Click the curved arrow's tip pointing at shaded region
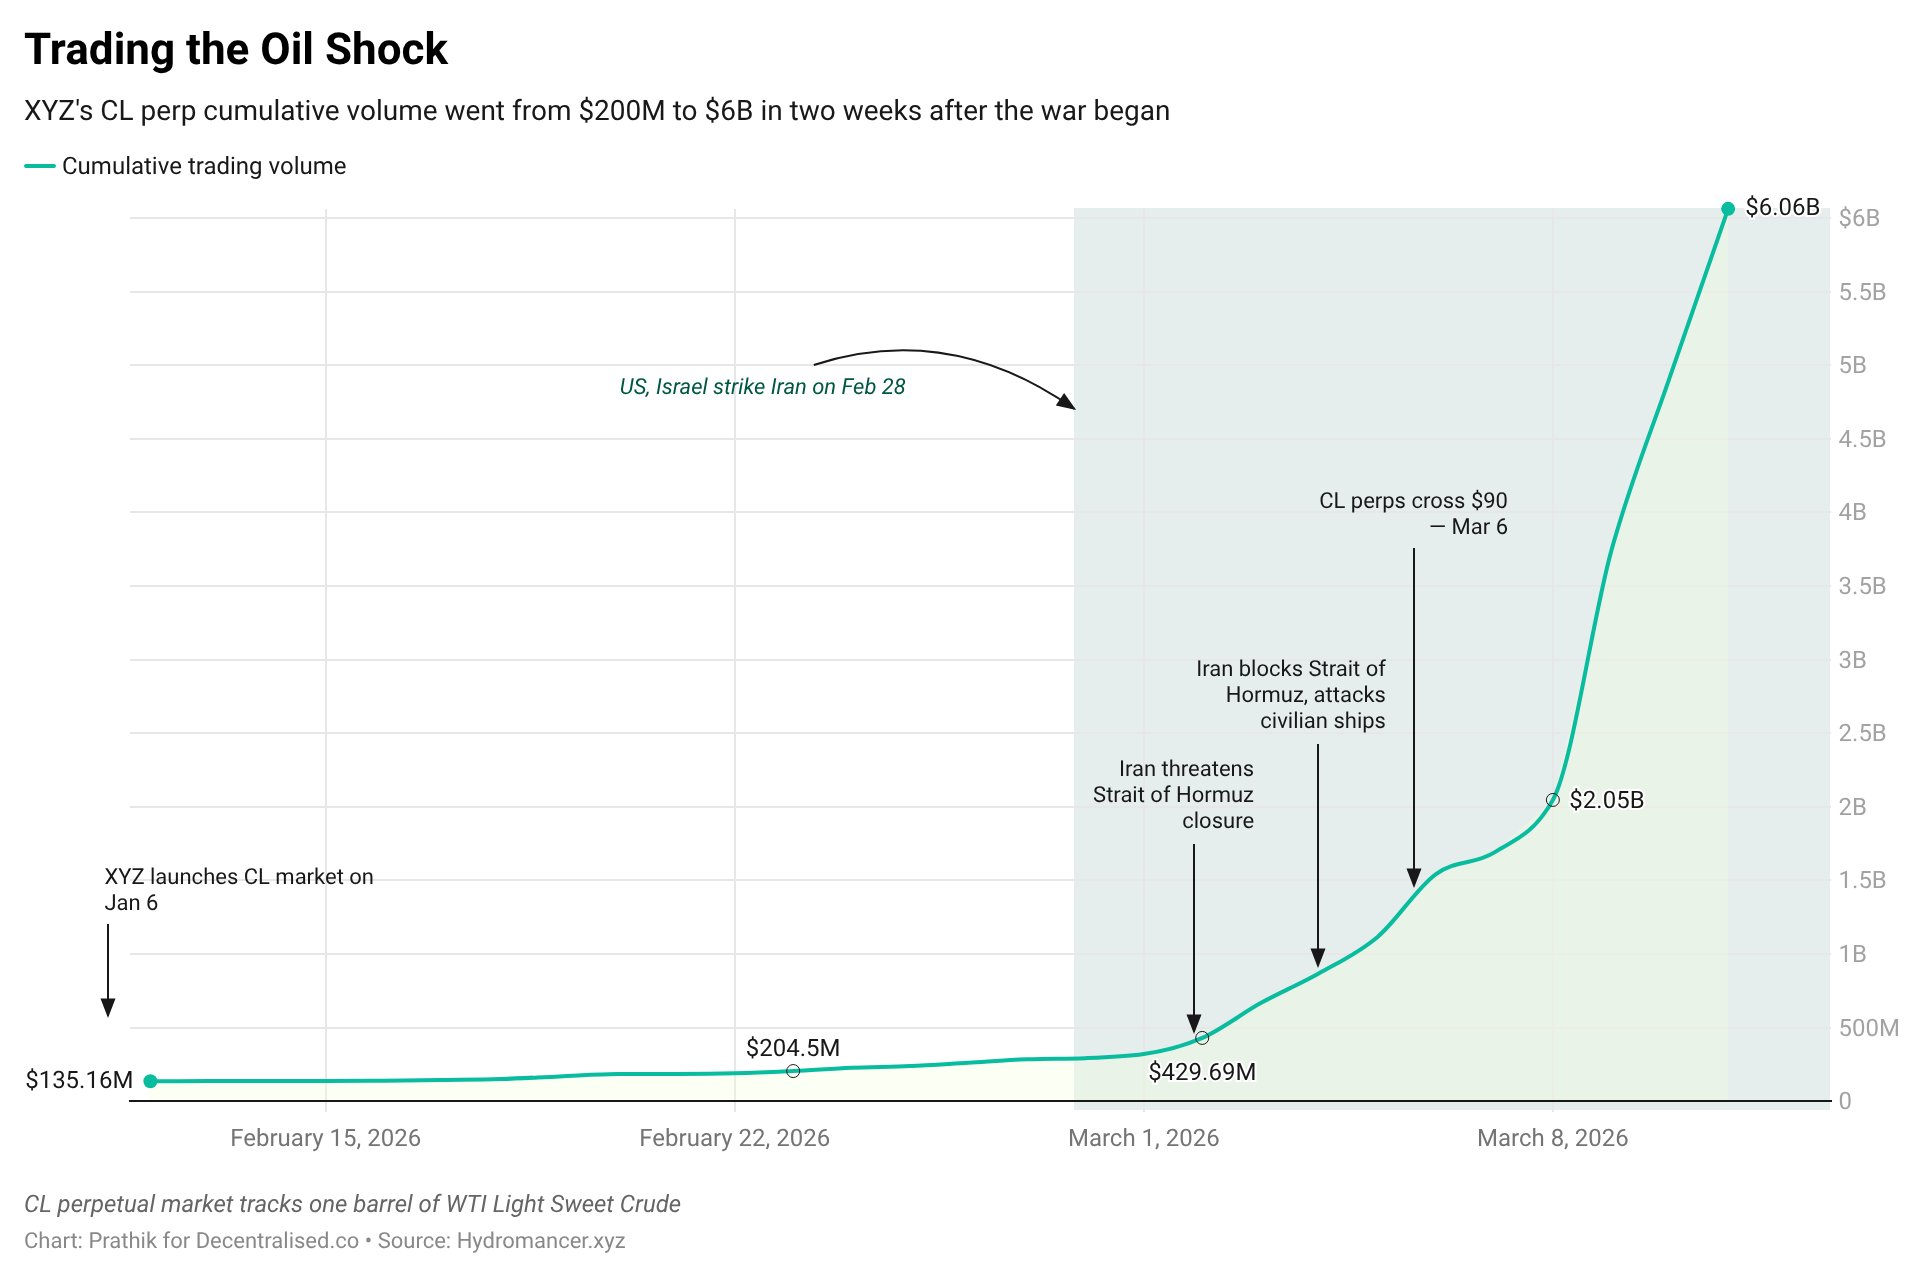The image size is (1928, 1280). tap(1069, 404)
